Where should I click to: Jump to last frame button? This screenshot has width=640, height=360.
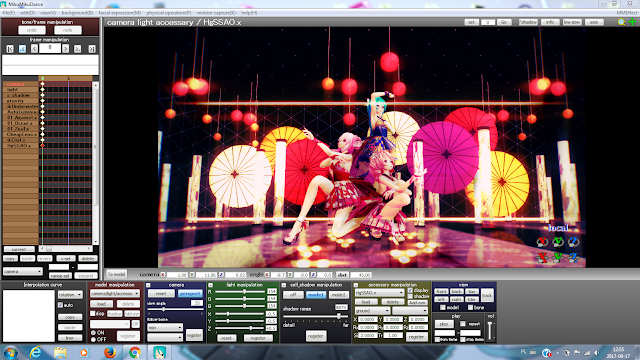coord(92,49)
